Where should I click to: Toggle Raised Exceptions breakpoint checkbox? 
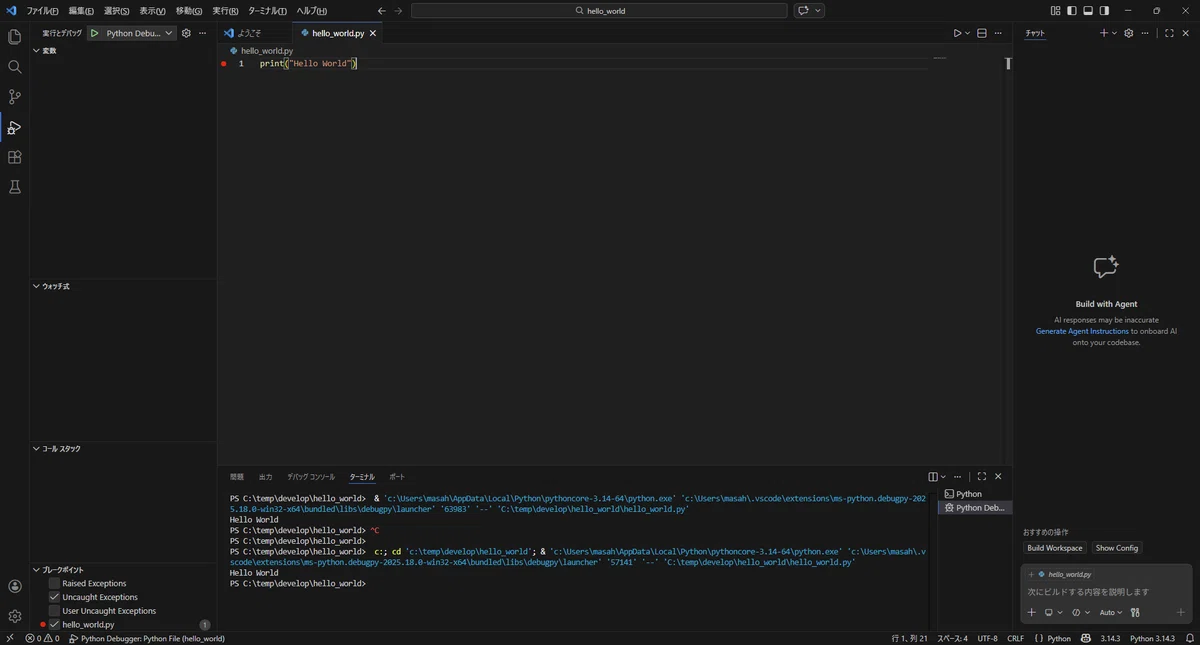(55, 583)
